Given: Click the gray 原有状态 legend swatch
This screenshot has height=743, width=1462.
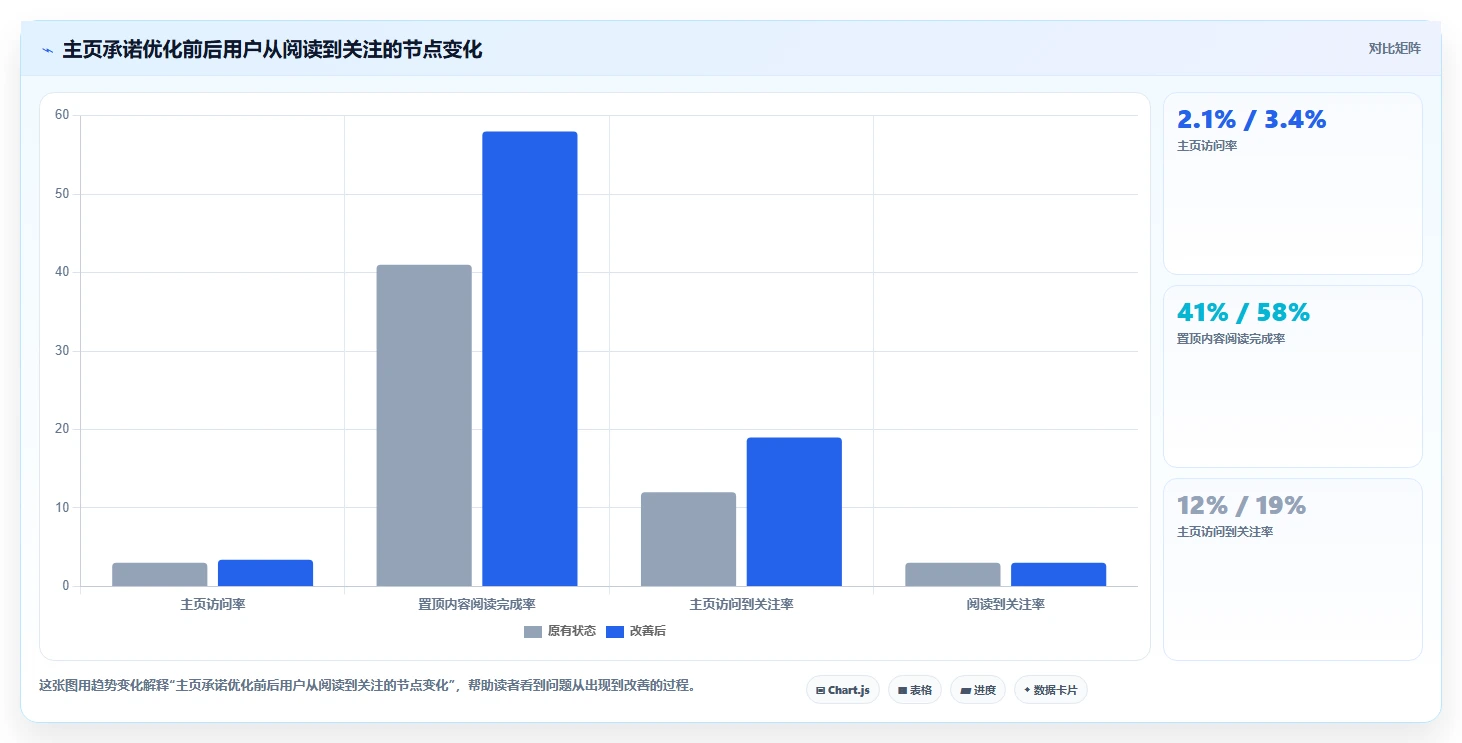Looking at the screenshot, I should click(x=533, y=632).
